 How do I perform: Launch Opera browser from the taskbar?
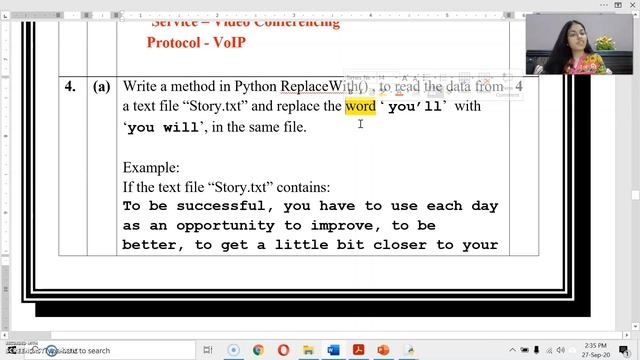click(283, 350)
